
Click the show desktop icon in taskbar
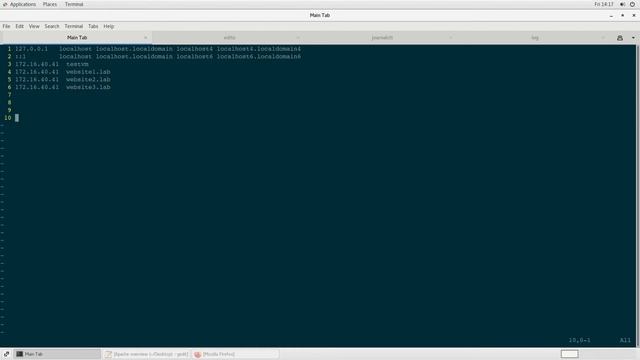click(x=6, y=354)
